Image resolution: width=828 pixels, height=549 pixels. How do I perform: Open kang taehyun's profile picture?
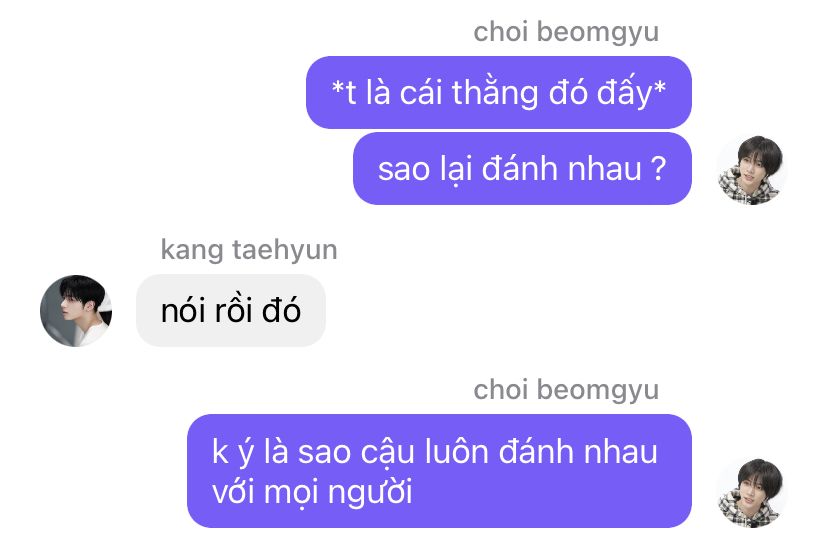coord(76,310)
